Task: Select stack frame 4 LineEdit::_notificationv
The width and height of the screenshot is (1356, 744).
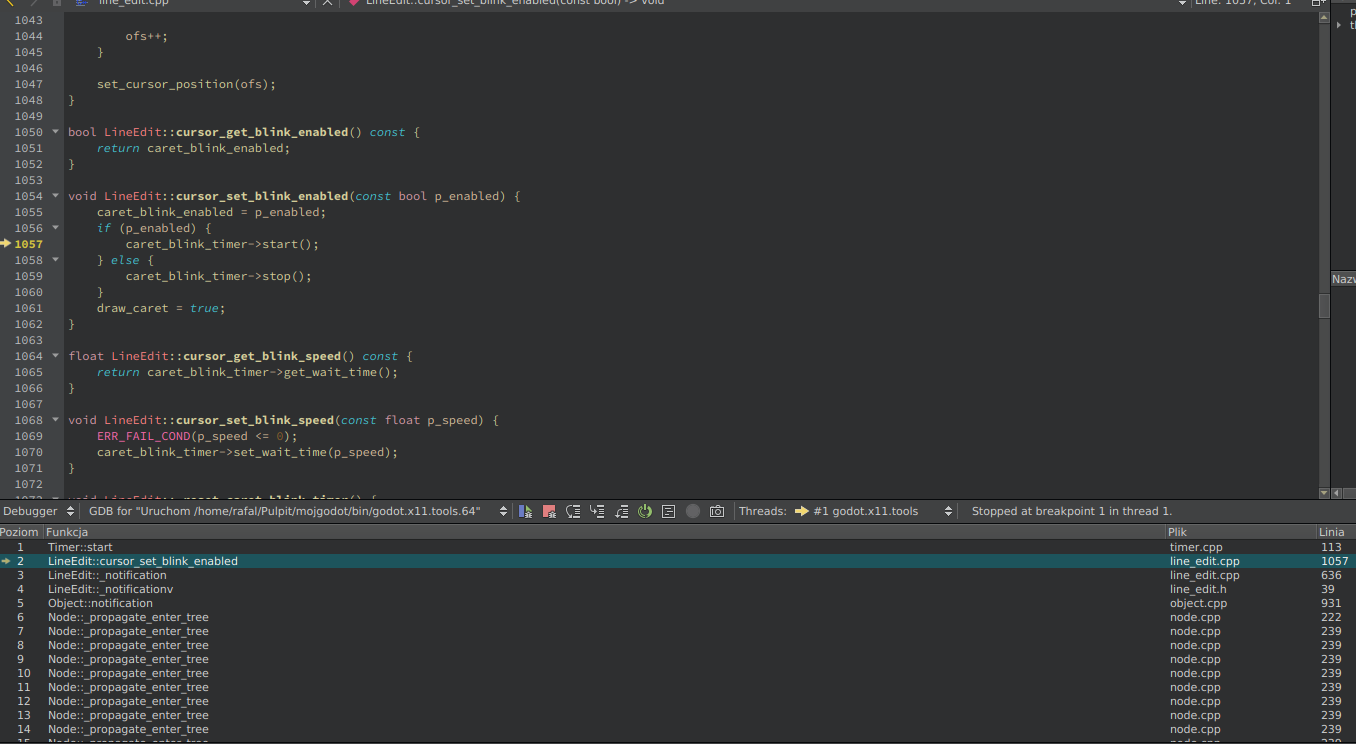Action: 678,589
